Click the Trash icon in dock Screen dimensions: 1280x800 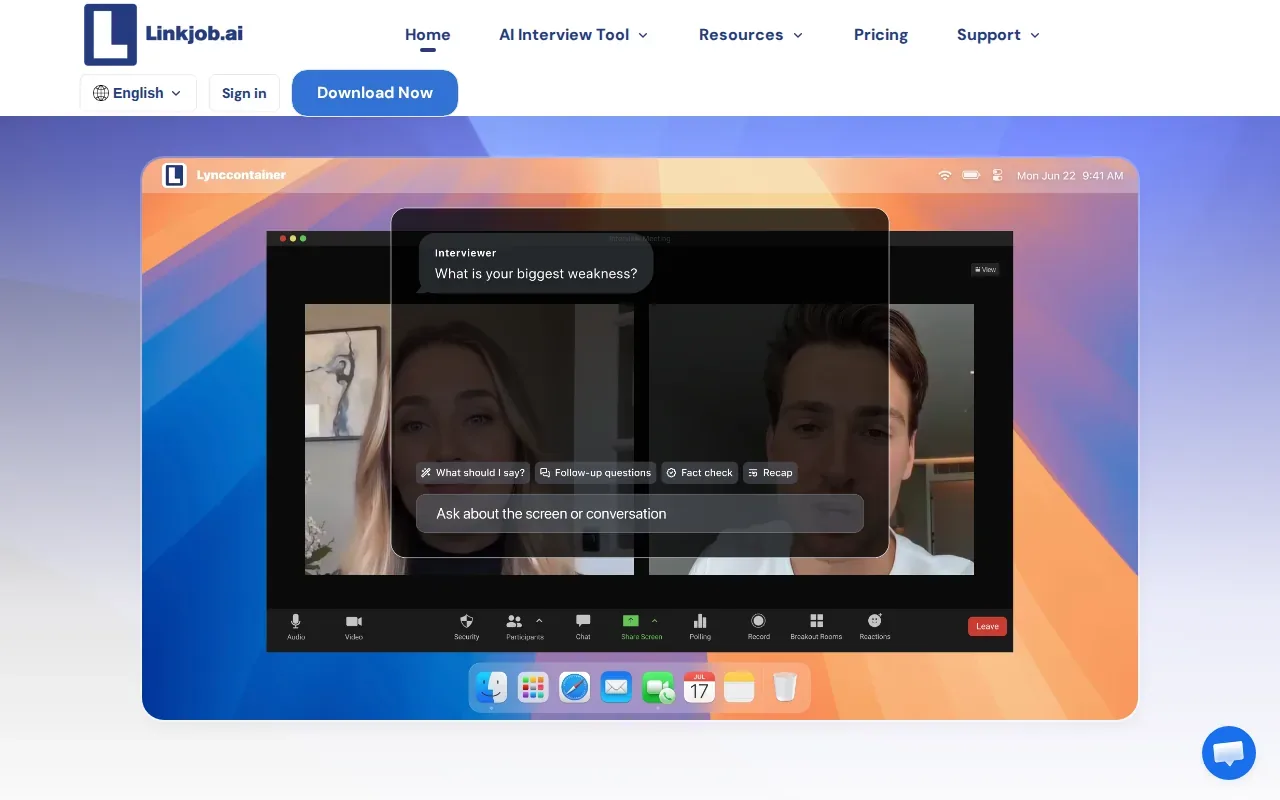[x=785, y=687]
